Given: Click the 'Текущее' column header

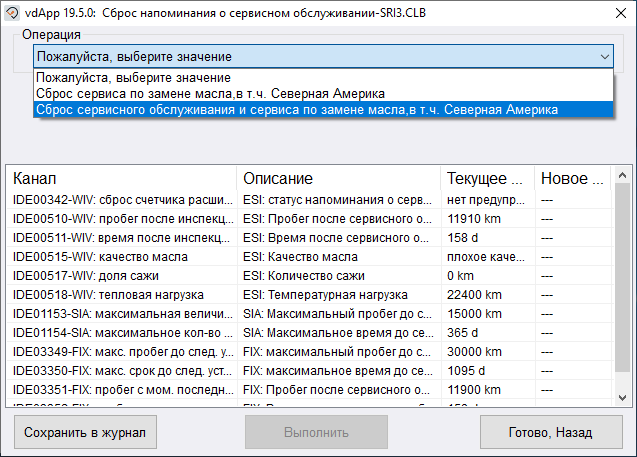Looking at the screenshot, I should (485, 179).
